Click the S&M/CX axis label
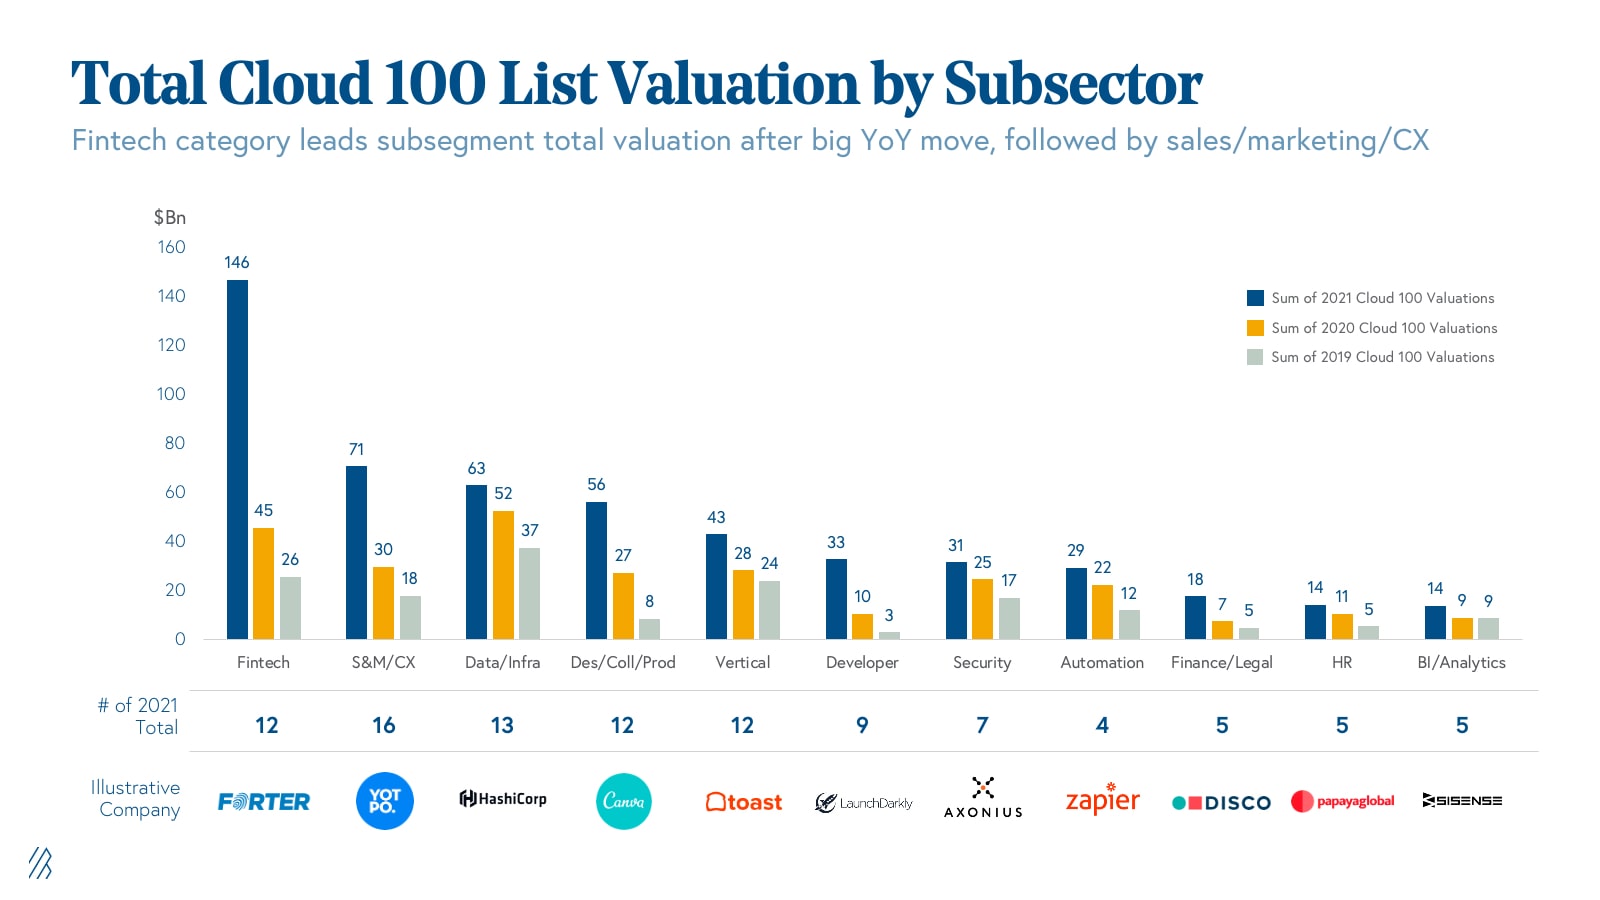The height and width of the screenshot is (900, 1600). pyautogui.click(x=383, y=662)
